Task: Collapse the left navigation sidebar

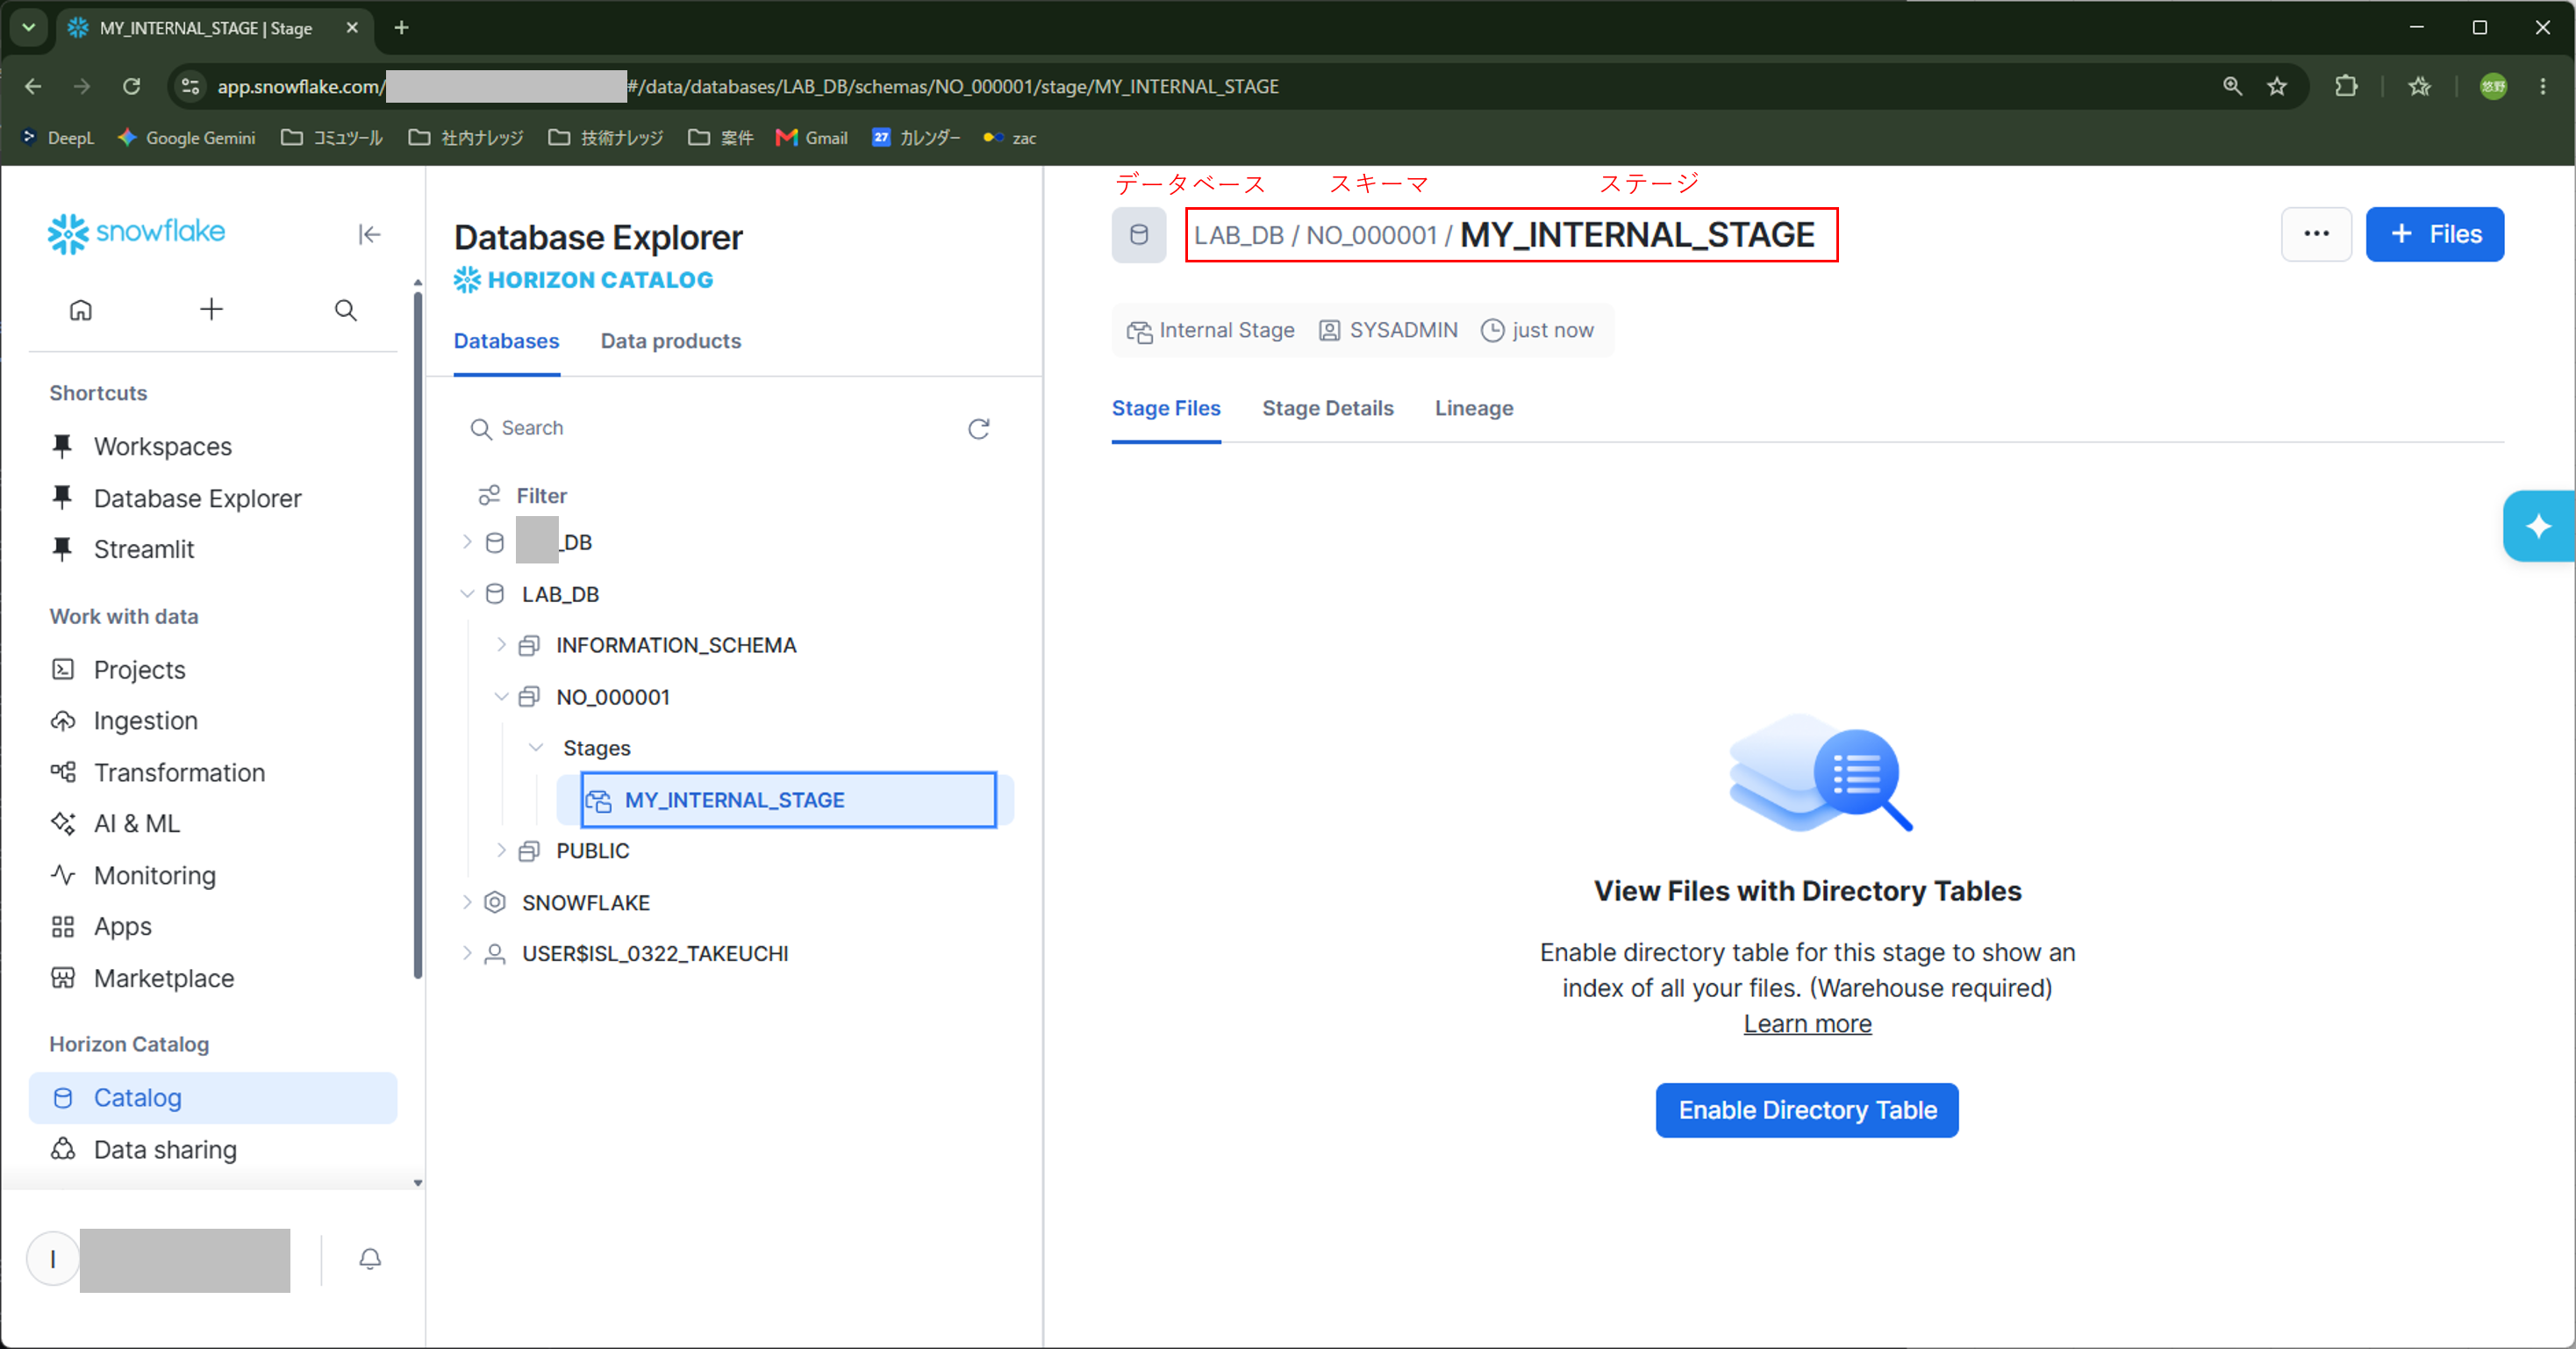Action: (369, 234)
